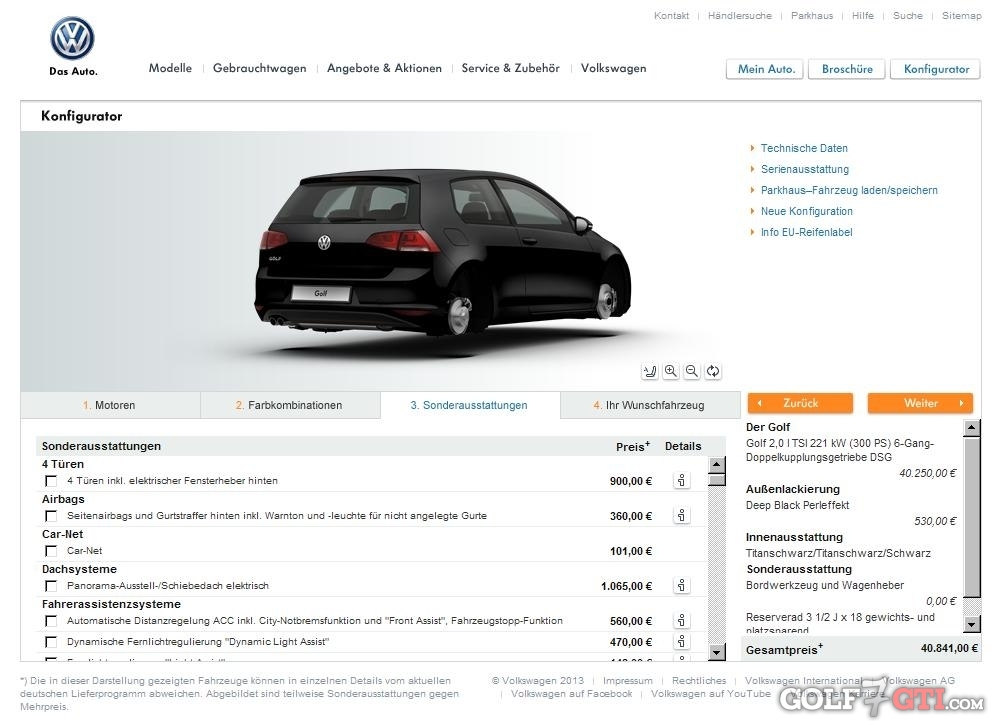Open 4. Ihr Wunschfahrzeug tab
Screen dimensions: 994x725
tap(650, 405)
